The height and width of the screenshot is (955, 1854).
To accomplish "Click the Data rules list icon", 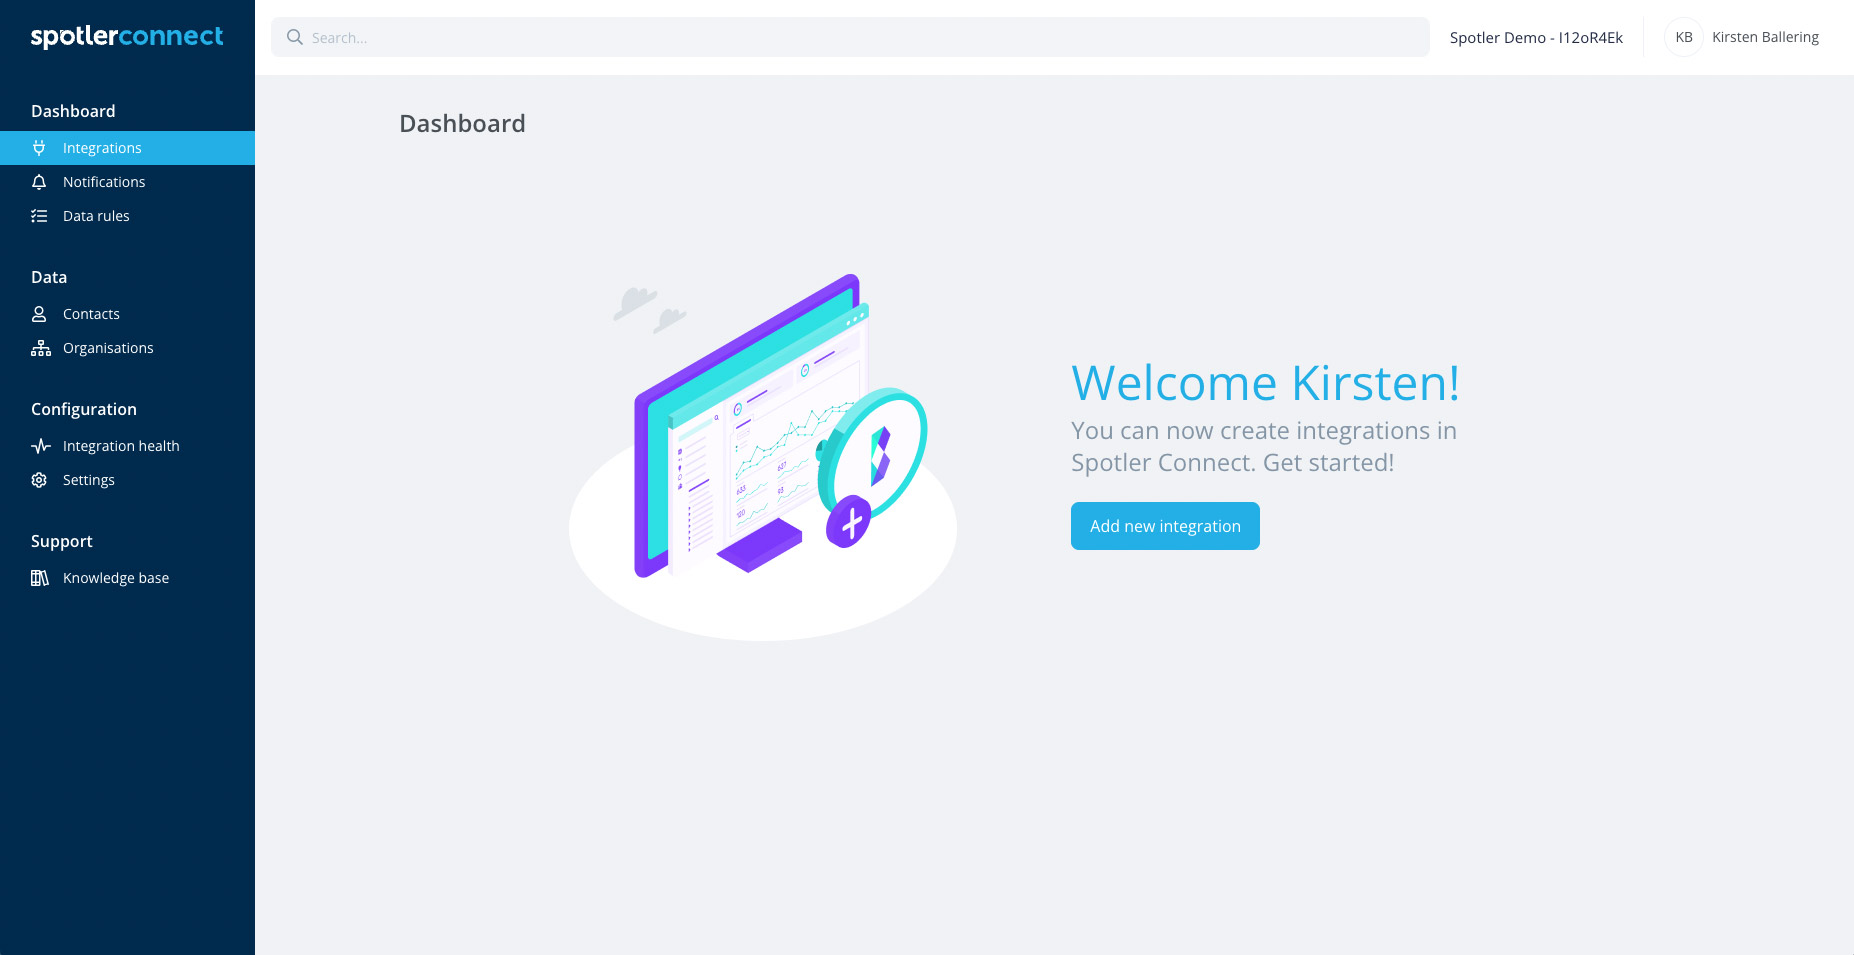I will (x=39, y=216).
